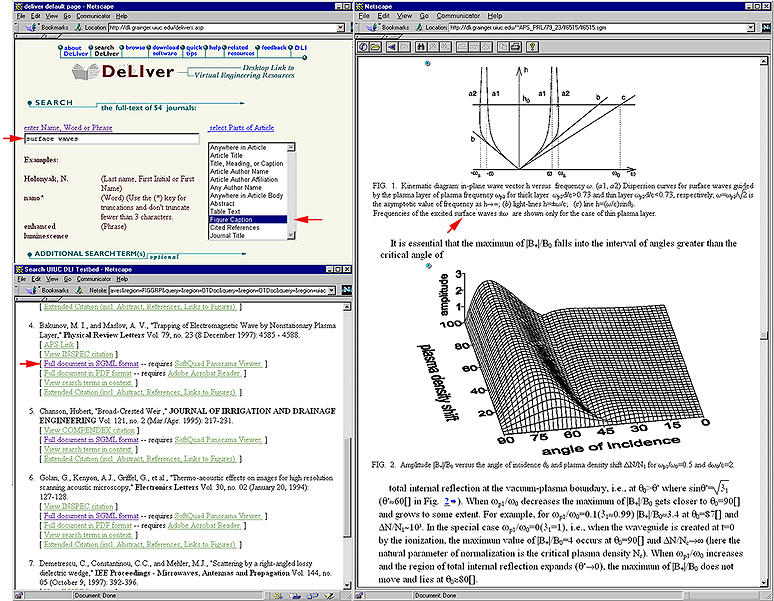This screenshot has width=774, height=601.
Task: Click the copy icon beside the printer icon
Action: [503, 47]
